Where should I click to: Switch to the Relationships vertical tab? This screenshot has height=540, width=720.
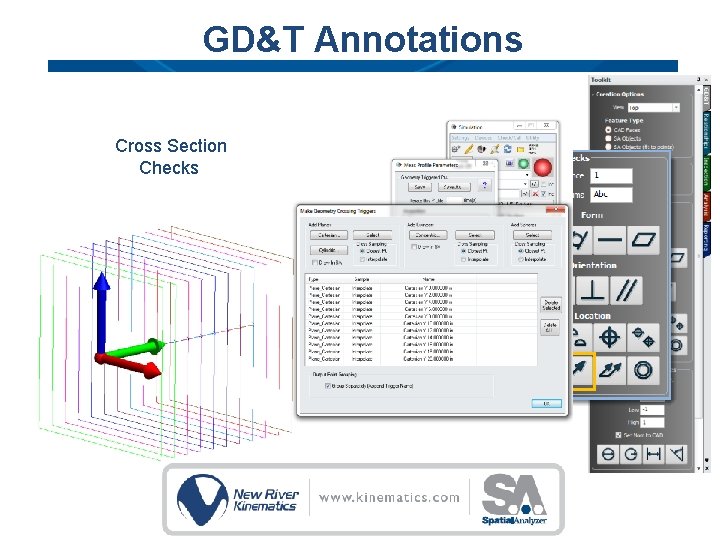706,132
